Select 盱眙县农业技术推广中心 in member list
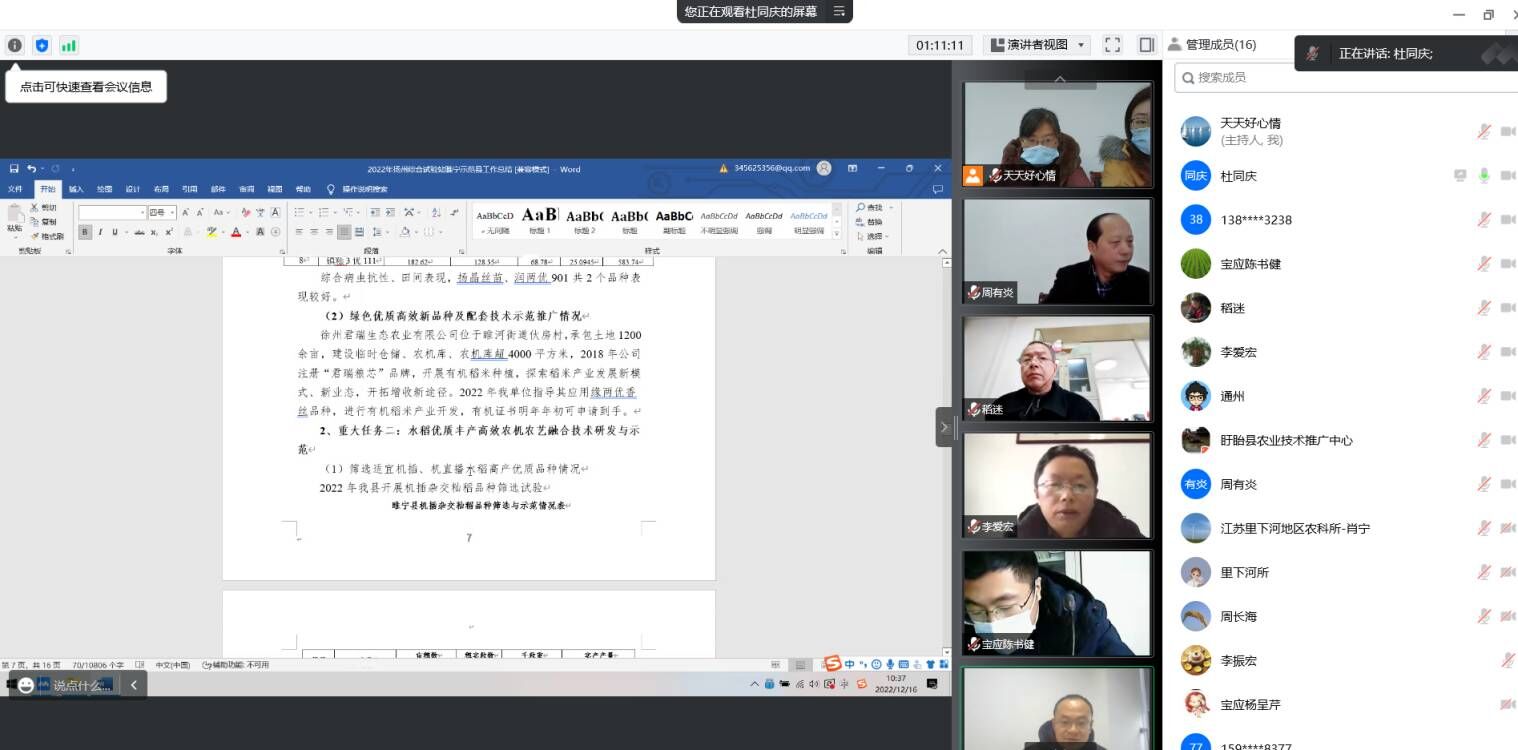This screenshot has height=750, width=1518. pos(1286,440)
